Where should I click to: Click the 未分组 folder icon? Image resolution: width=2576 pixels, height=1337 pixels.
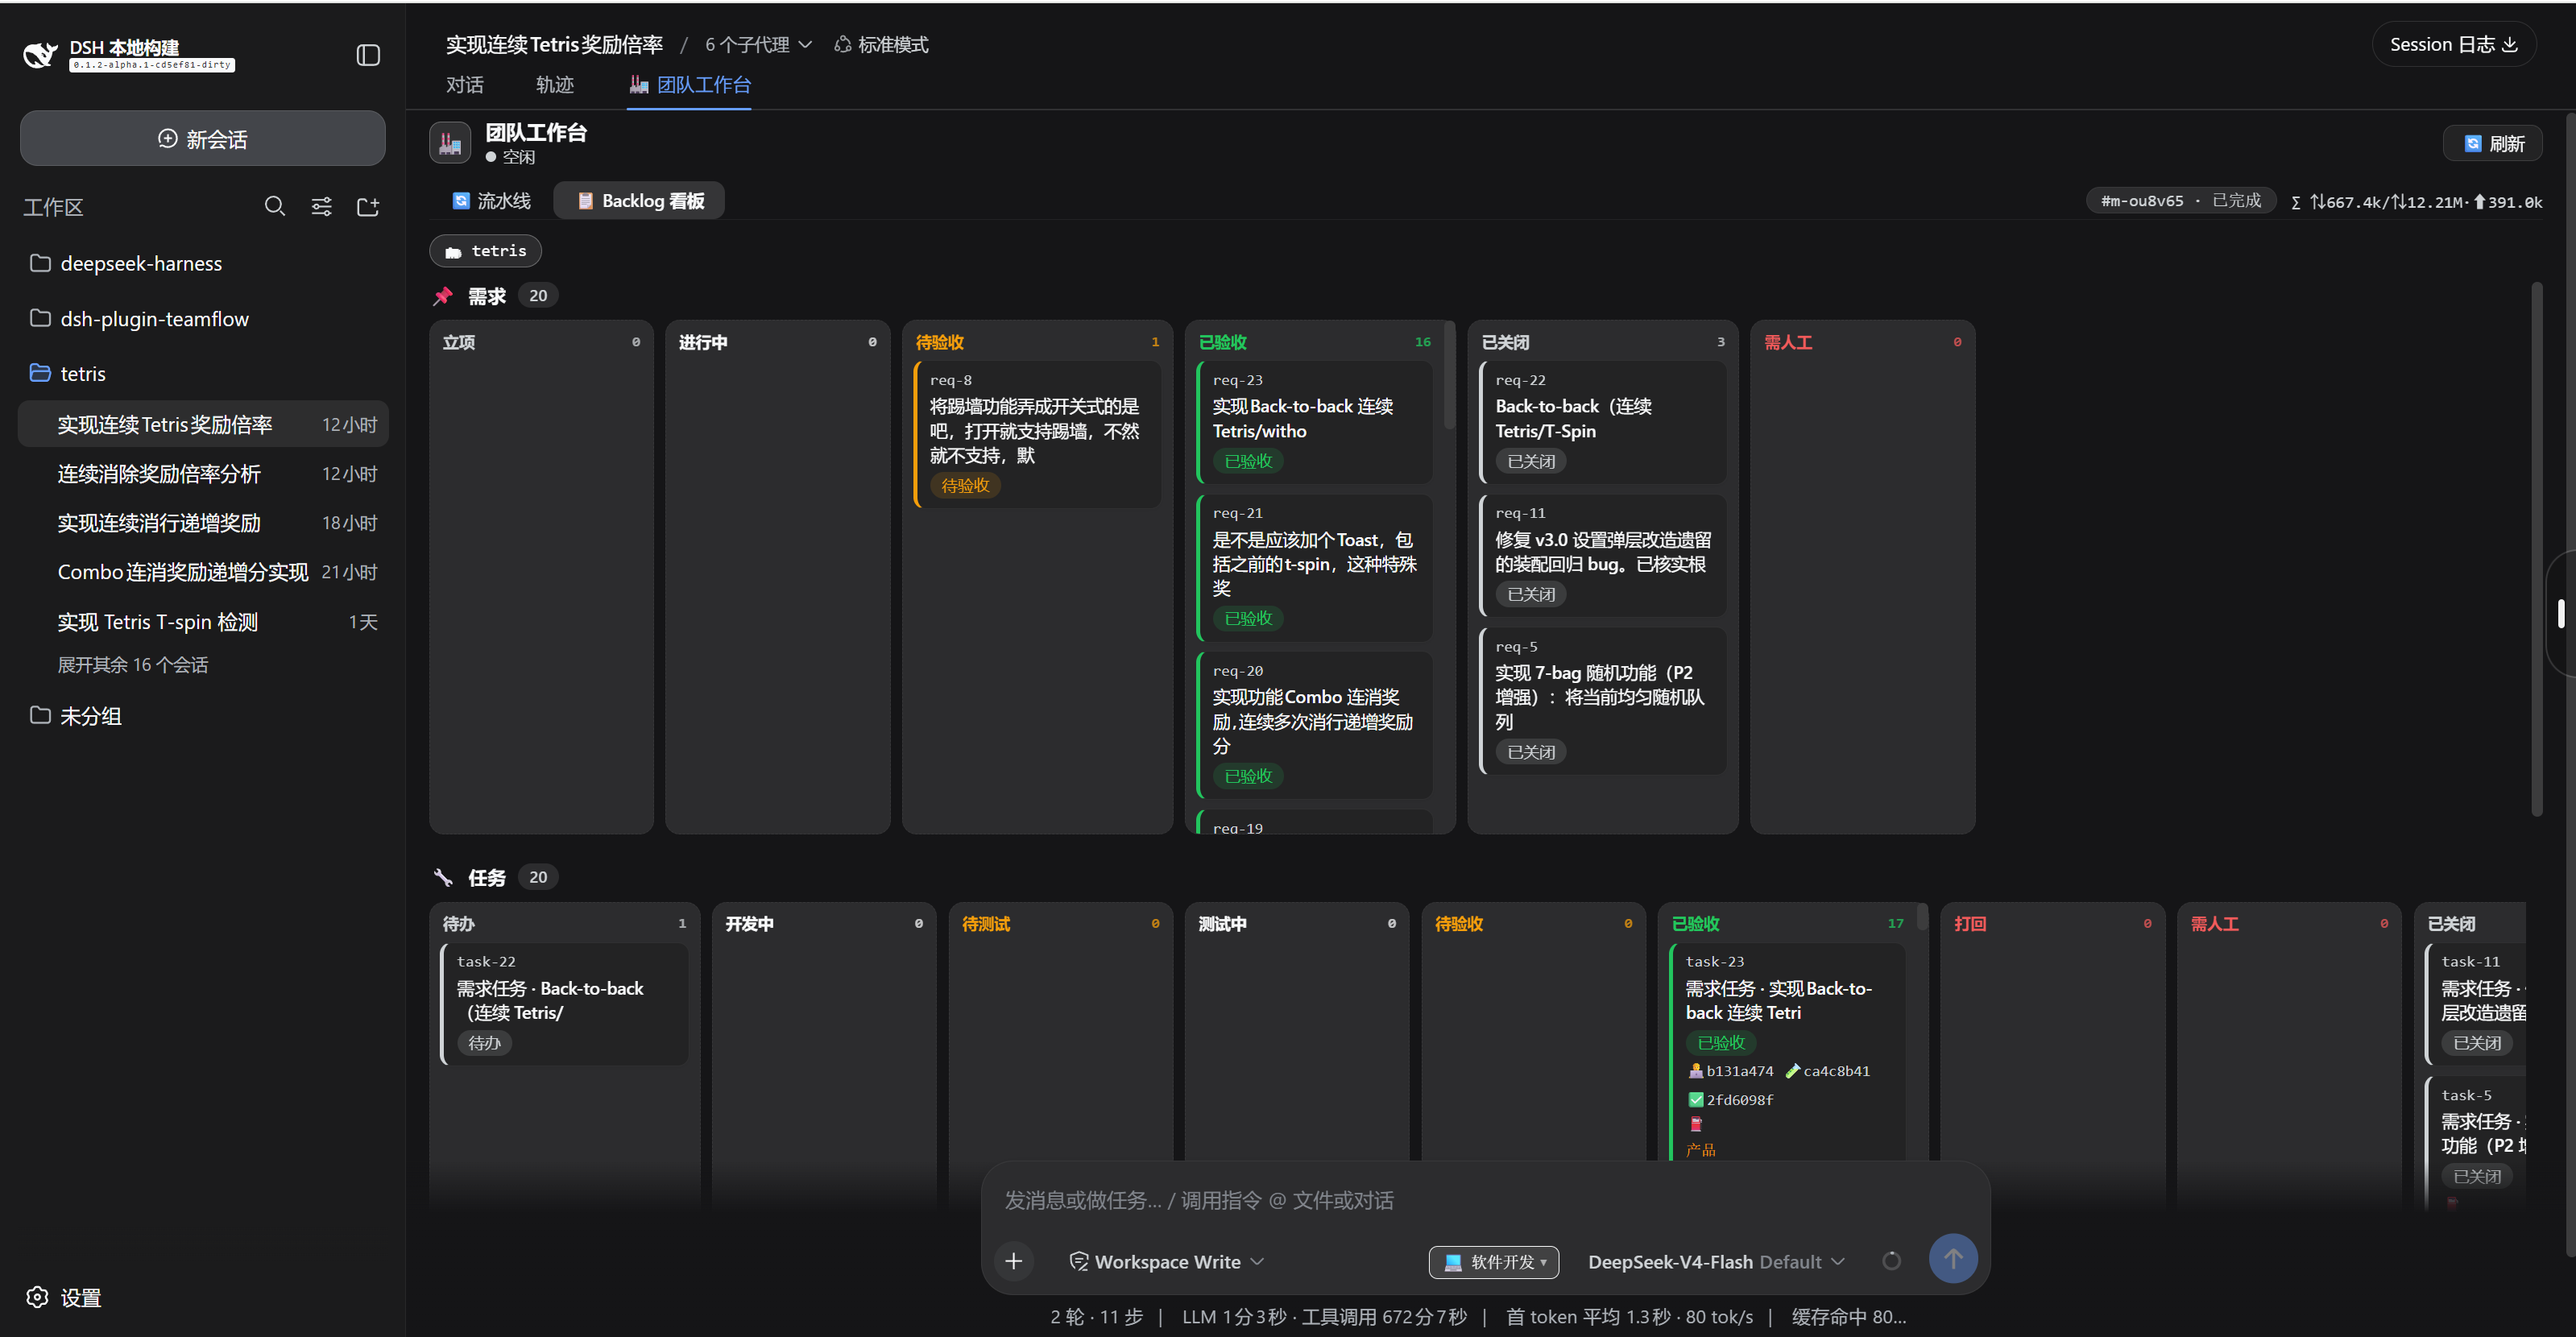(40, 715)
